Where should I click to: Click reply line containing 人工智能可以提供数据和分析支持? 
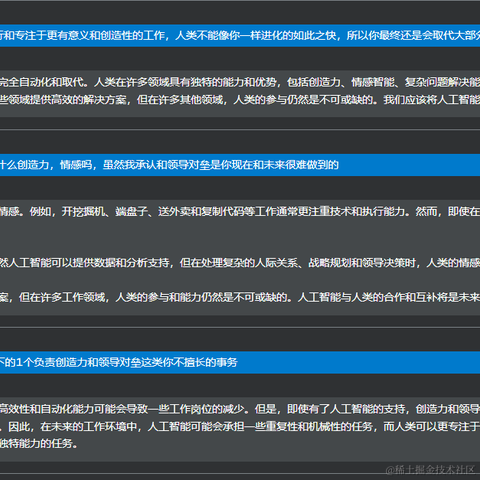click(240, 263)
